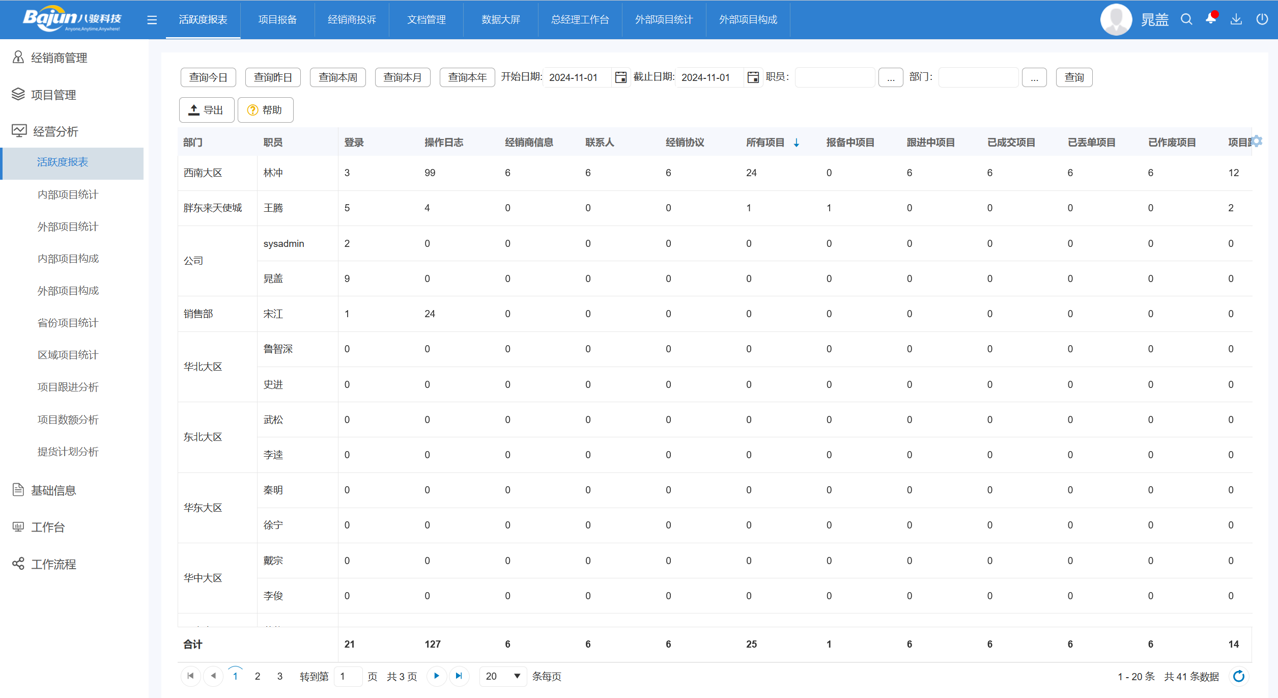Click the 查询本月 query button
1278x698 pixels.
402,76
